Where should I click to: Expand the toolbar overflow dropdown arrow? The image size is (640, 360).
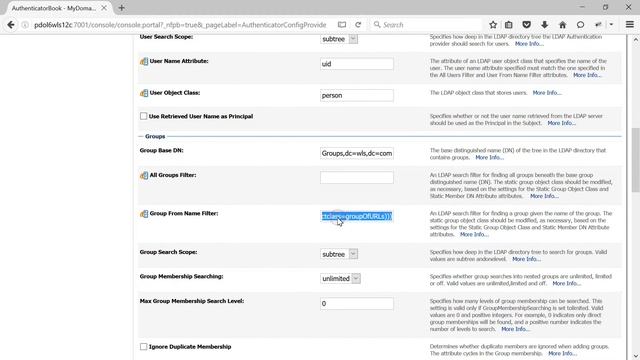[611, 25]
